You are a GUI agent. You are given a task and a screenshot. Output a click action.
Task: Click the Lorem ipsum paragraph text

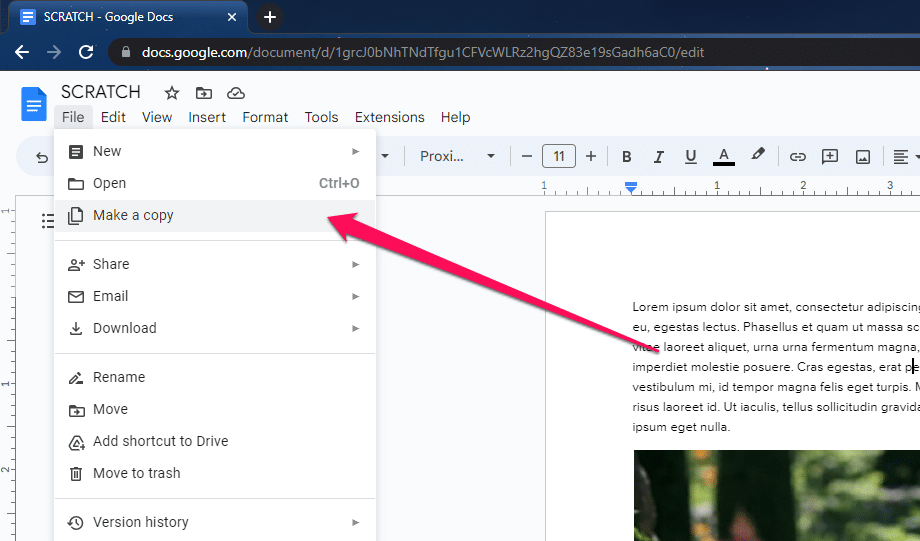[776, 367]
